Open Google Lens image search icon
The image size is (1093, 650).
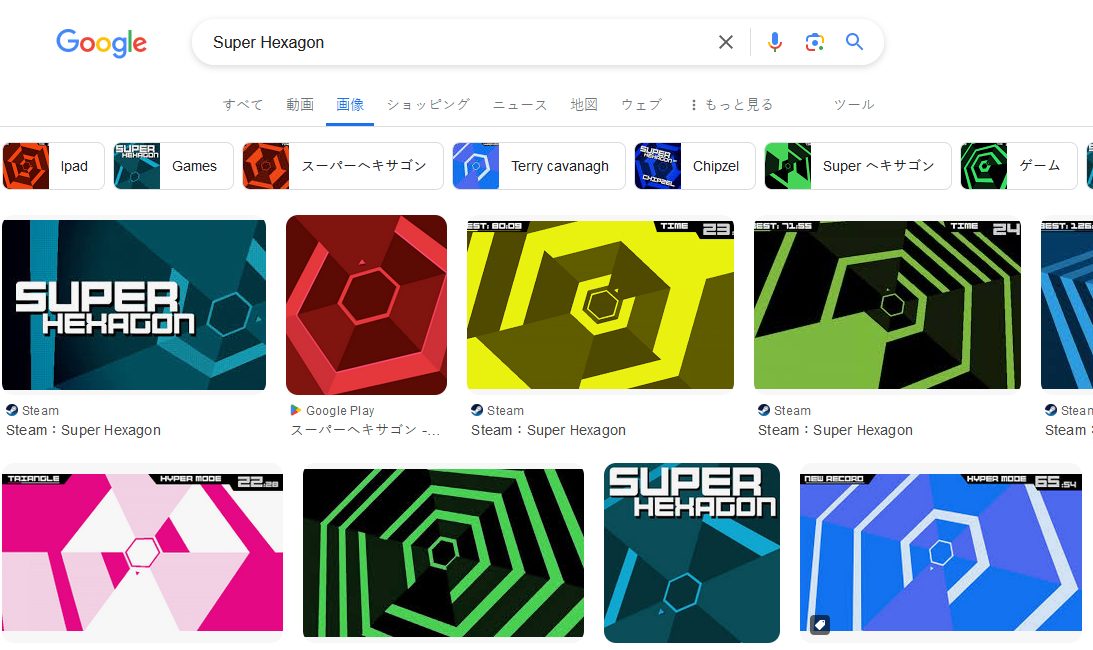pyautogui.click(x=814, y=43)
